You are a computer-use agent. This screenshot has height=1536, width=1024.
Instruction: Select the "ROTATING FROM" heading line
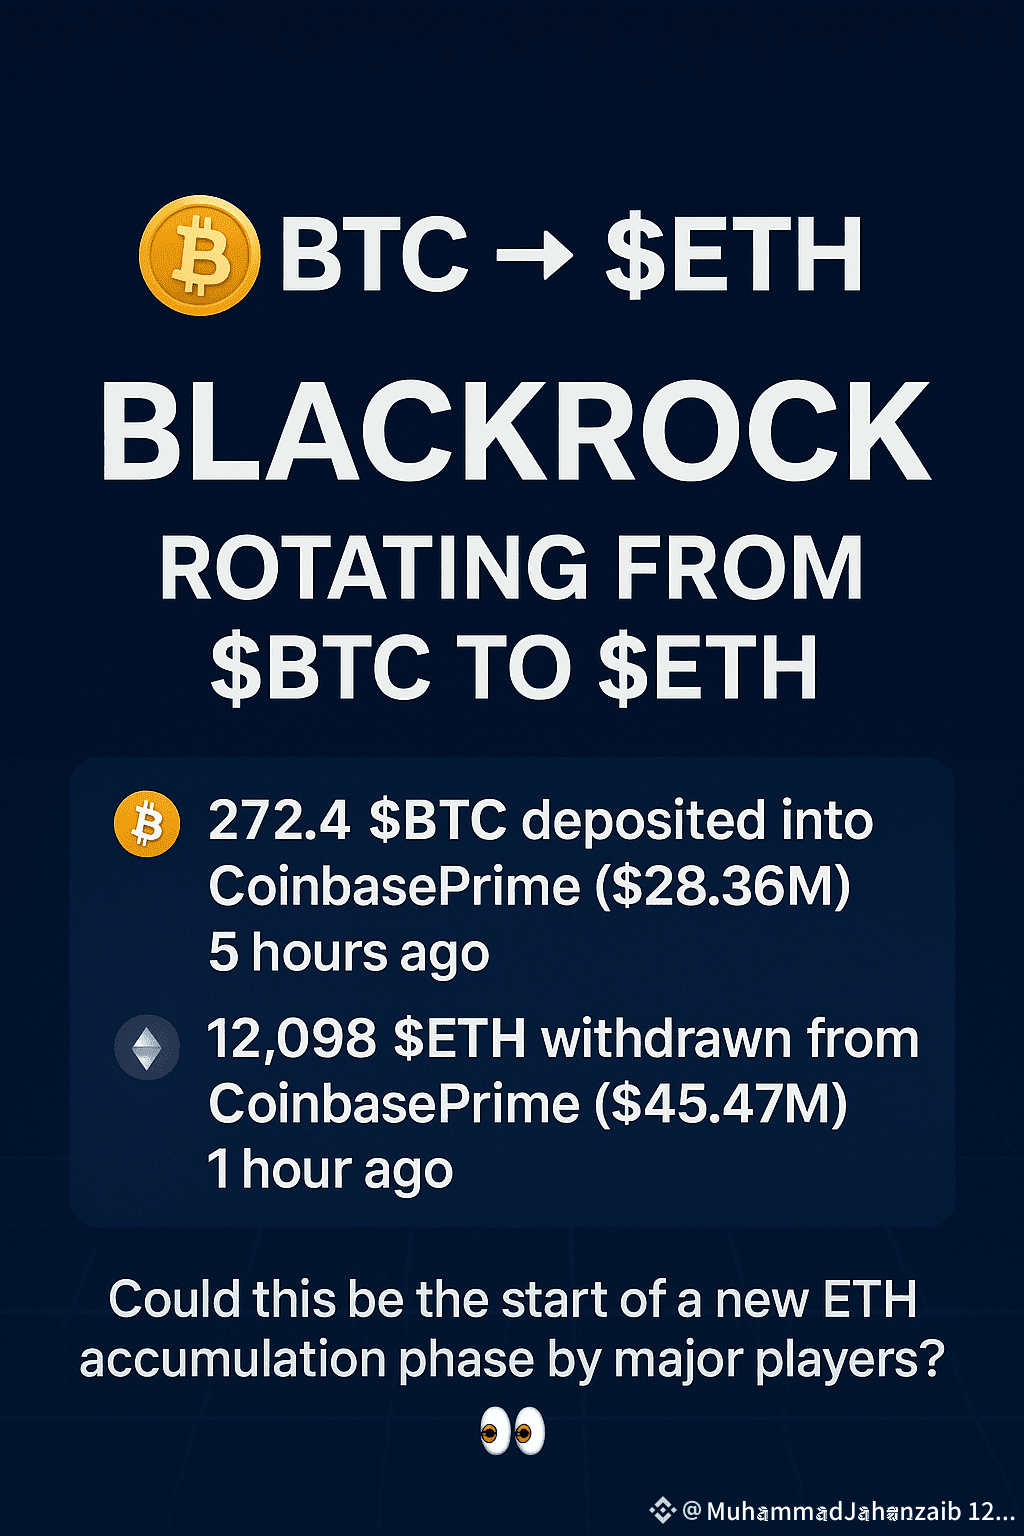click(511, 568)
